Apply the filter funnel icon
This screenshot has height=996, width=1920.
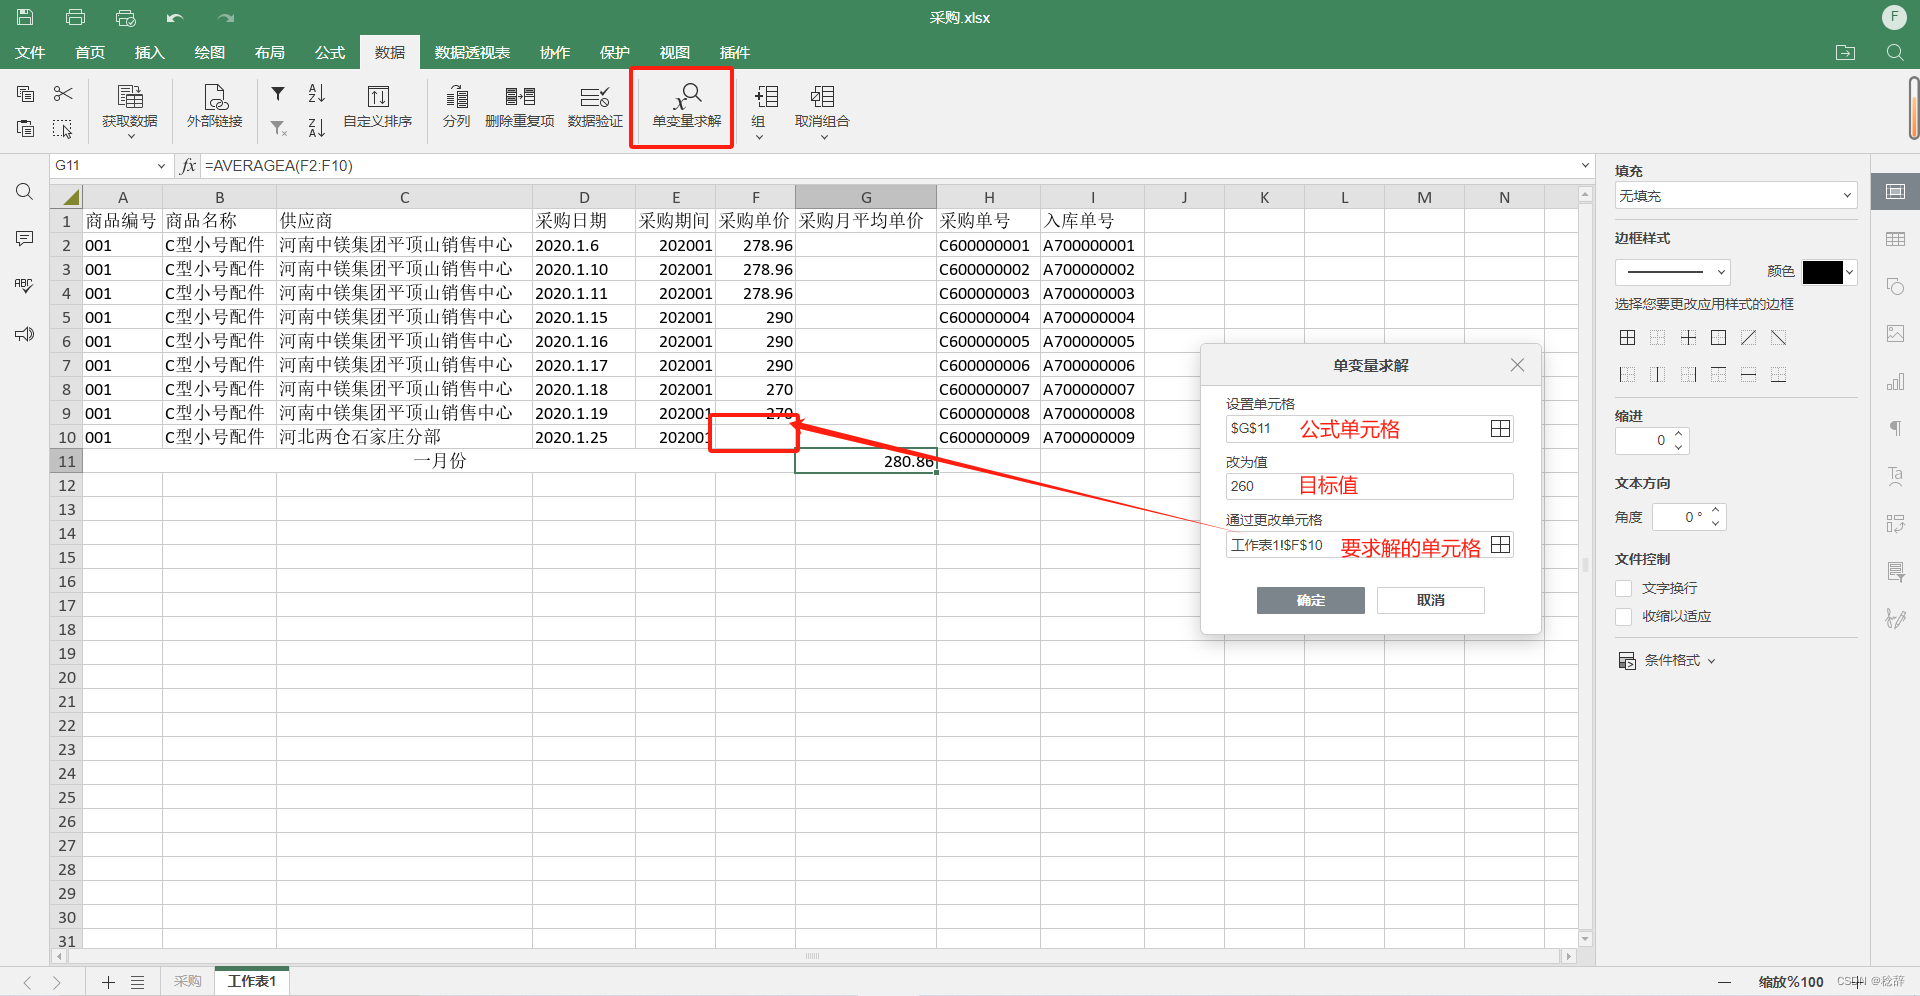point(278,94)
